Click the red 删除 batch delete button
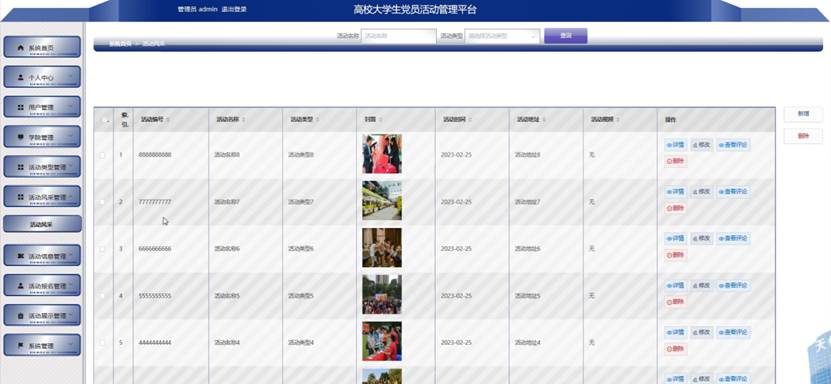The image size is (831, 384). pyautogui.click(x=803, y=136)
